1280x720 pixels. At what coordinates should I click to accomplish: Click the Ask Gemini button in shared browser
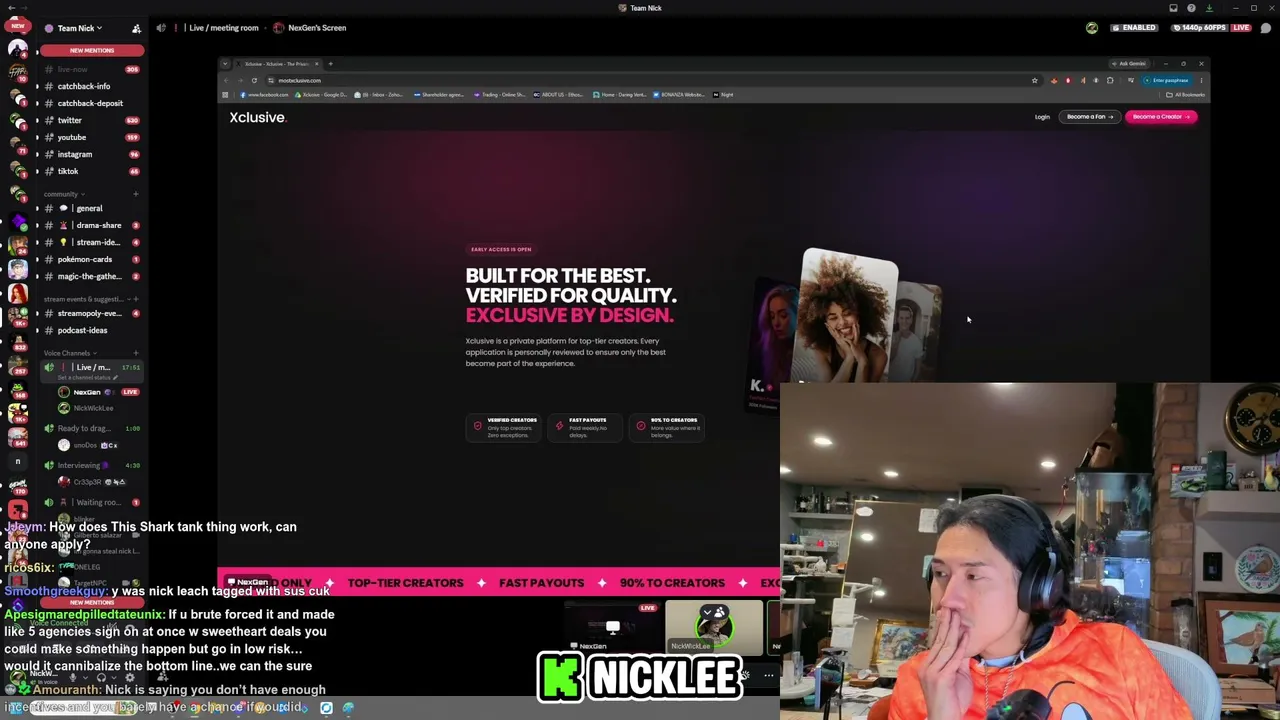1131,64
